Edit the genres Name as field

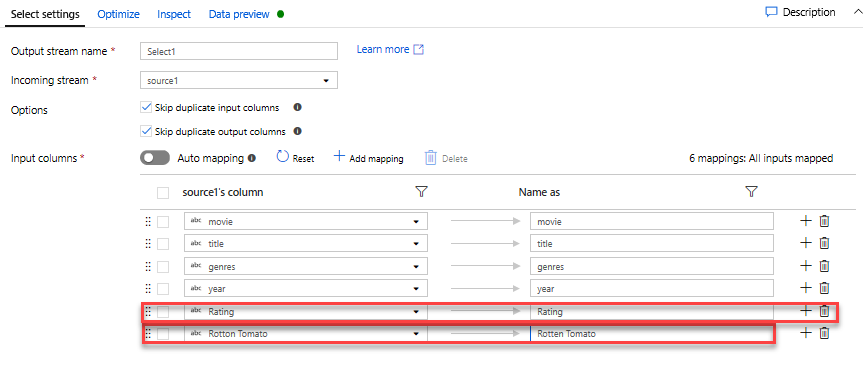tap(652, 267)
